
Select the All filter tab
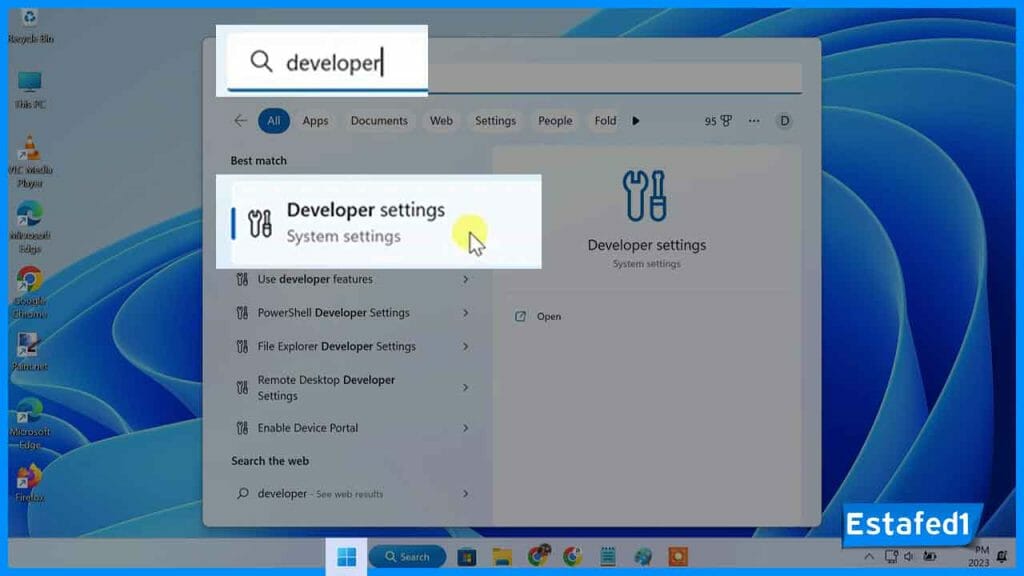[274, 121]
